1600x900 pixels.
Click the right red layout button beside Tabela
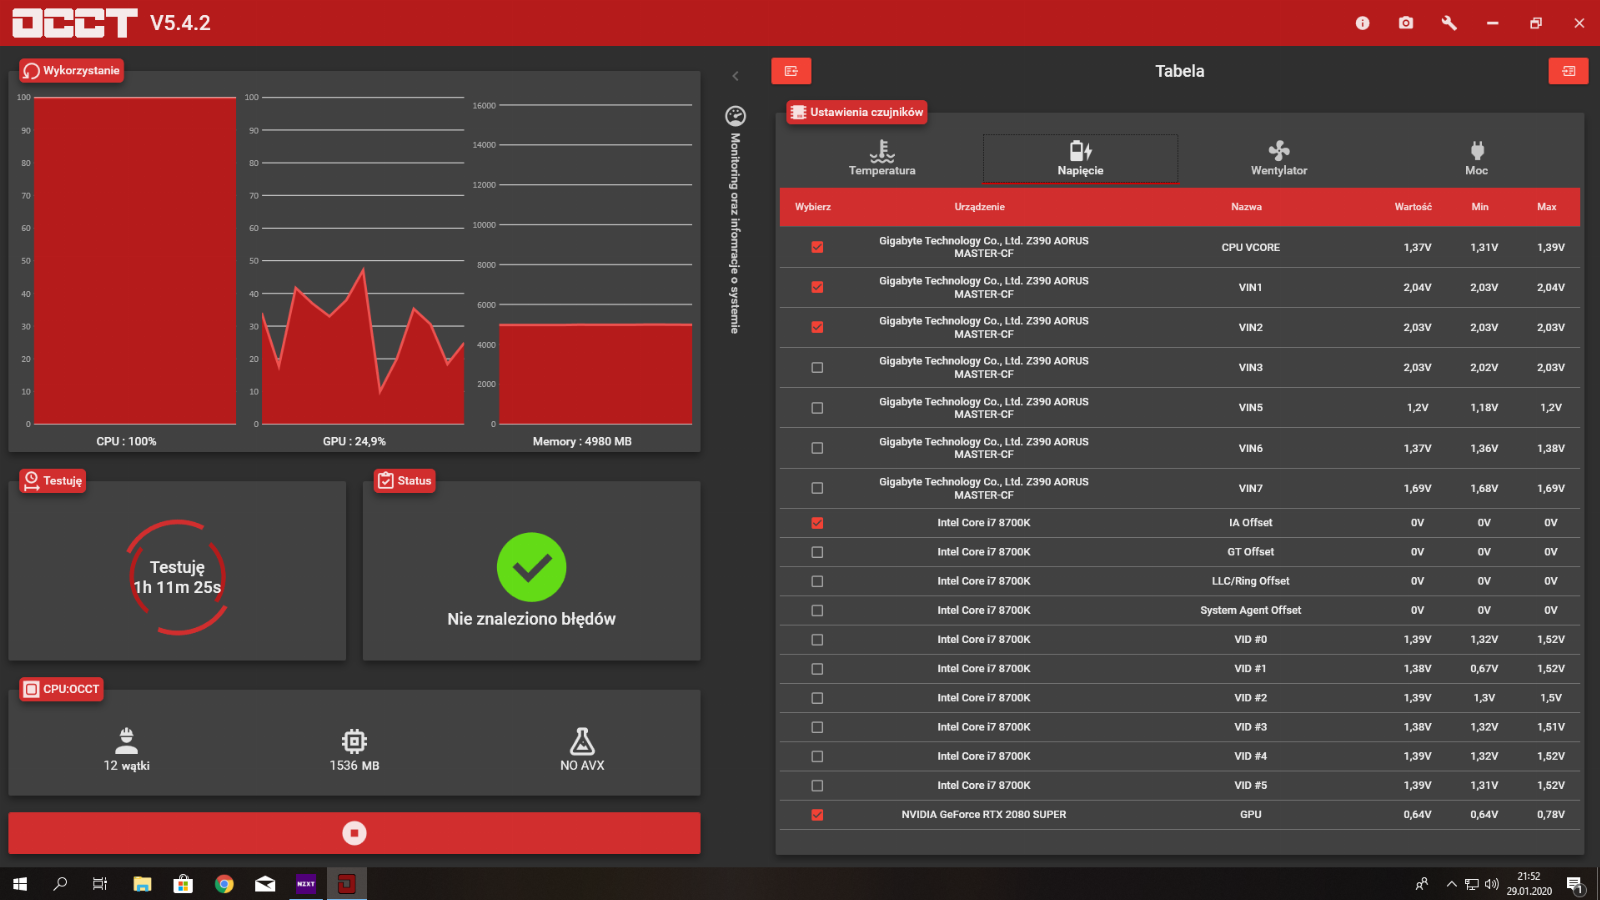tap(1568, 71)
